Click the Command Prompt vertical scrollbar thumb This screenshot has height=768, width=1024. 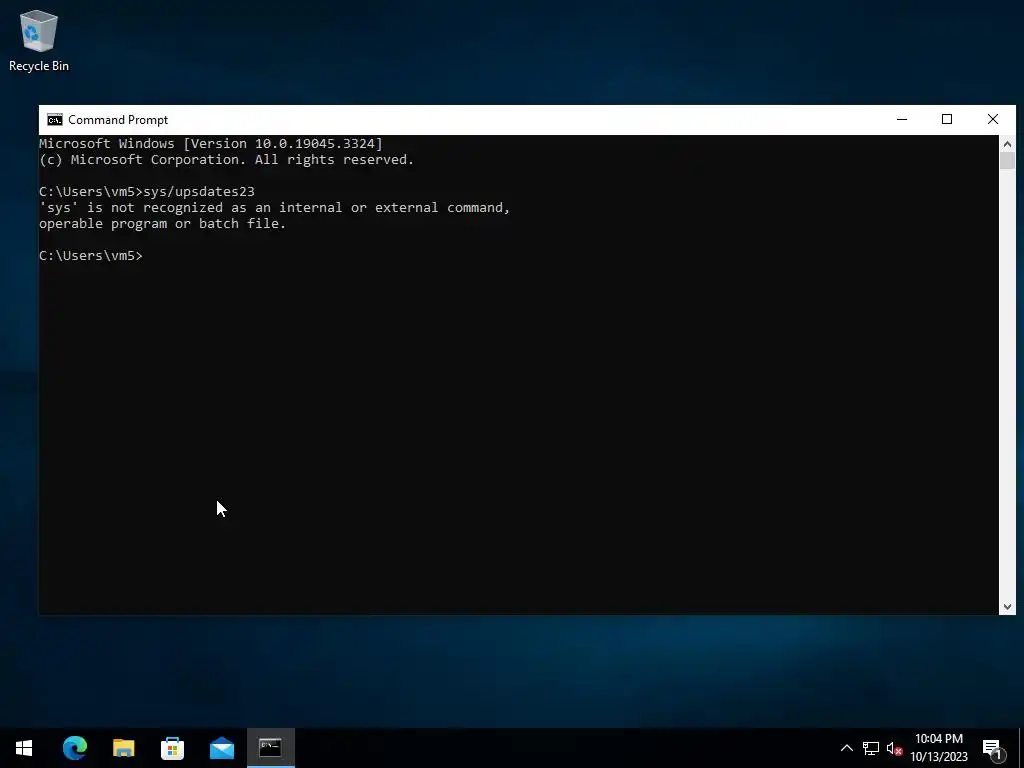click(1007, 161)
